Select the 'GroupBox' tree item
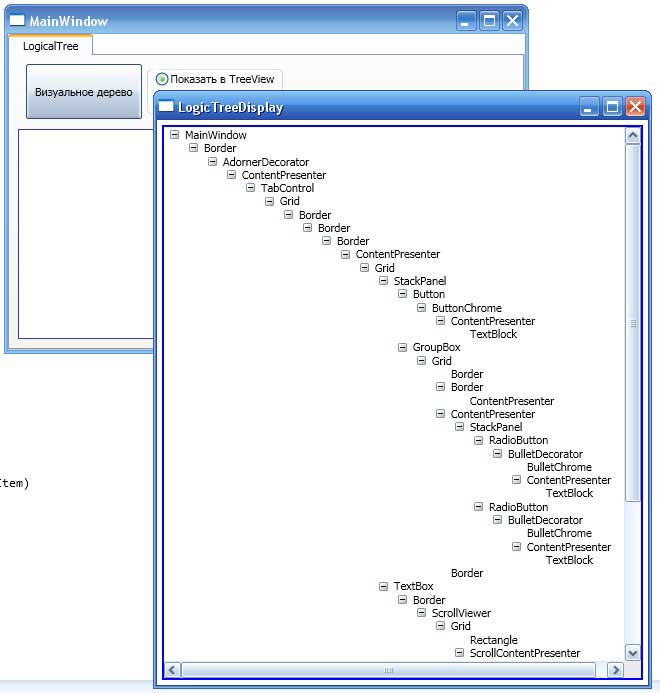Screen dimensions: 660x693 point(437,347)
